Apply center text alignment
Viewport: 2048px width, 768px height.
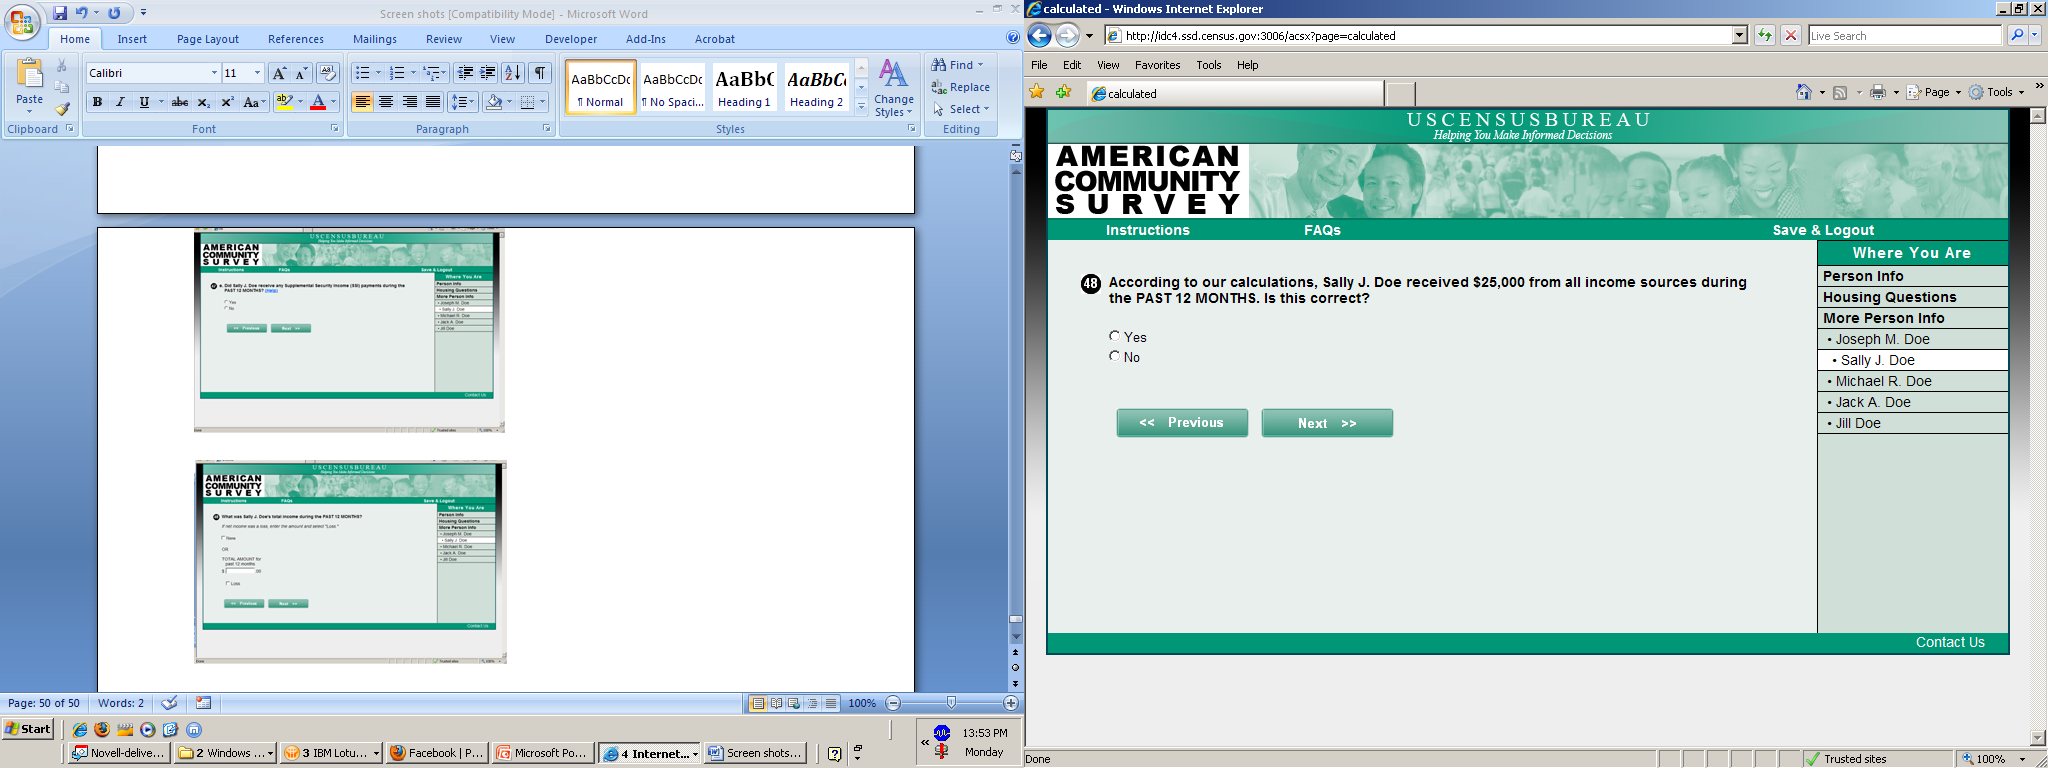point(386,102)
